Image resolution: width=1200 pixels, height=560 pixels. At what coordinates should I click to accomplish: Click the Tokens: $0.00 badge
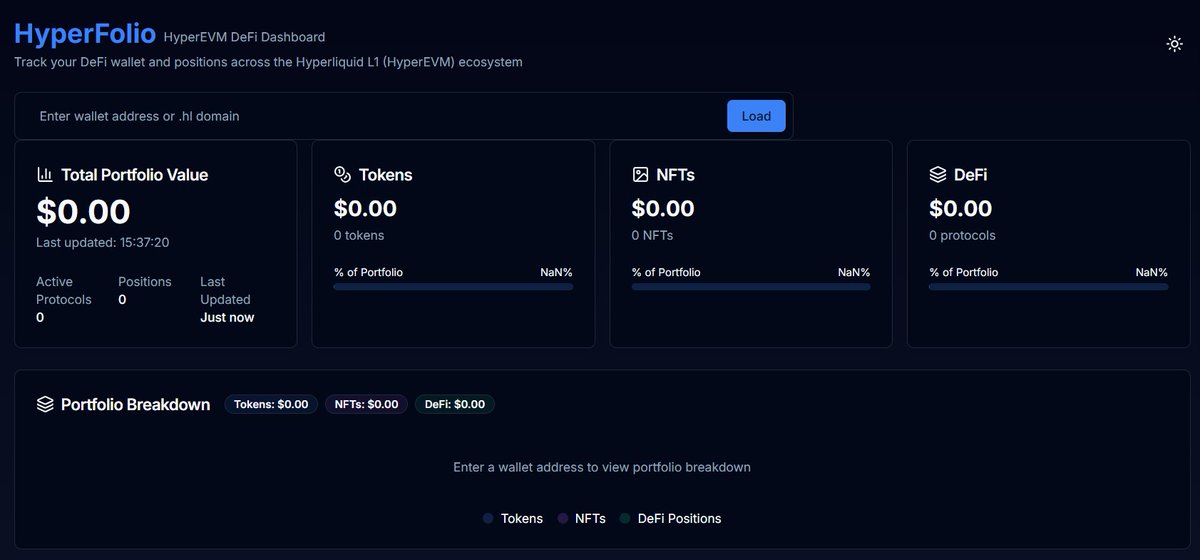point(271,404)
